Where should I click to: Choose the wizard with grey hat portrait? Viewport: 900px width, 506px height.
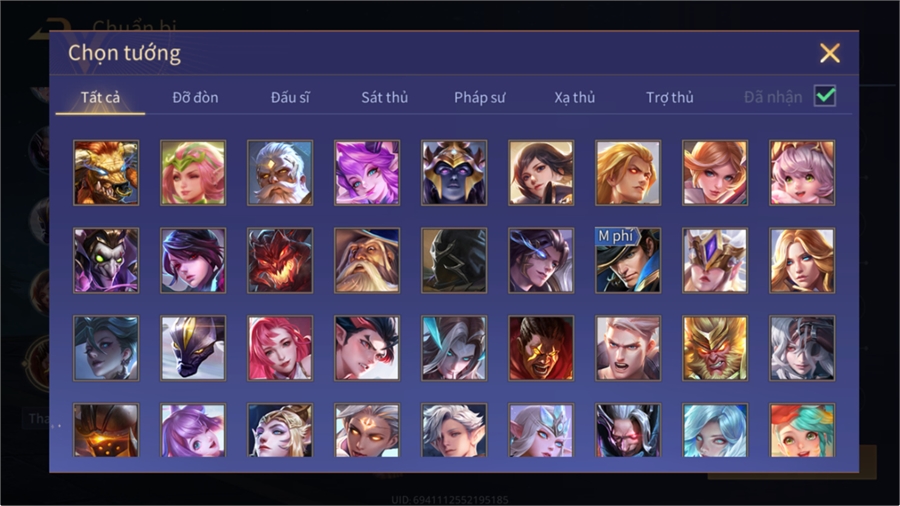pyautogui.click(x=367, y=260)
